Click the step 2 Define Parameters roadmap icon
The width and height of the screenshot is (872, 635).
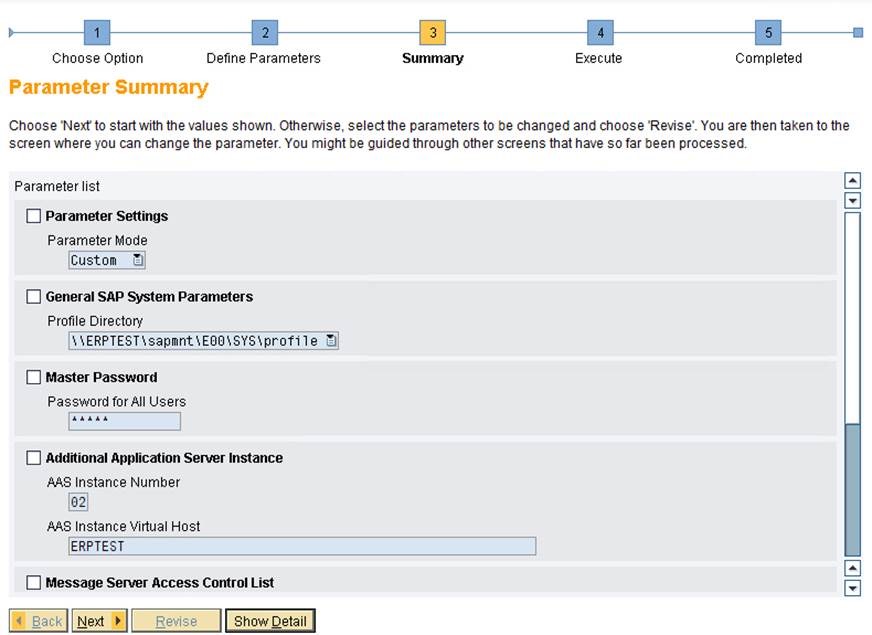(265, 33)
